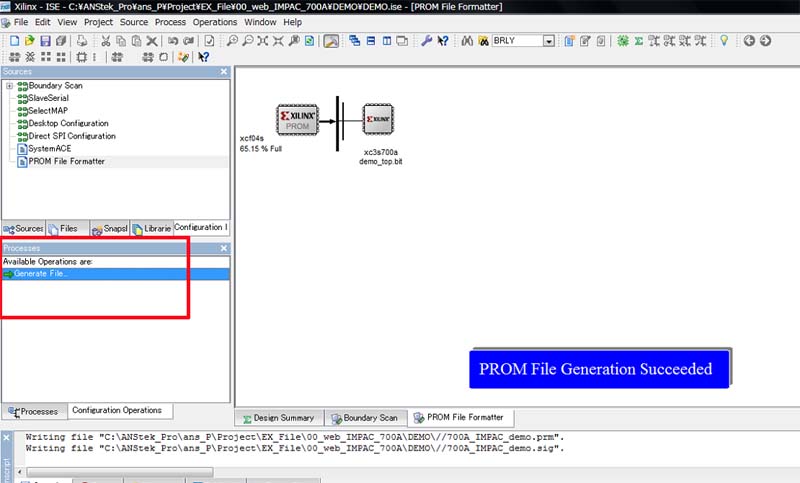Click the Delete X toolbar icon
This screenshot has height=483, width=800.
pyautogui.click(x=152, y=41)
